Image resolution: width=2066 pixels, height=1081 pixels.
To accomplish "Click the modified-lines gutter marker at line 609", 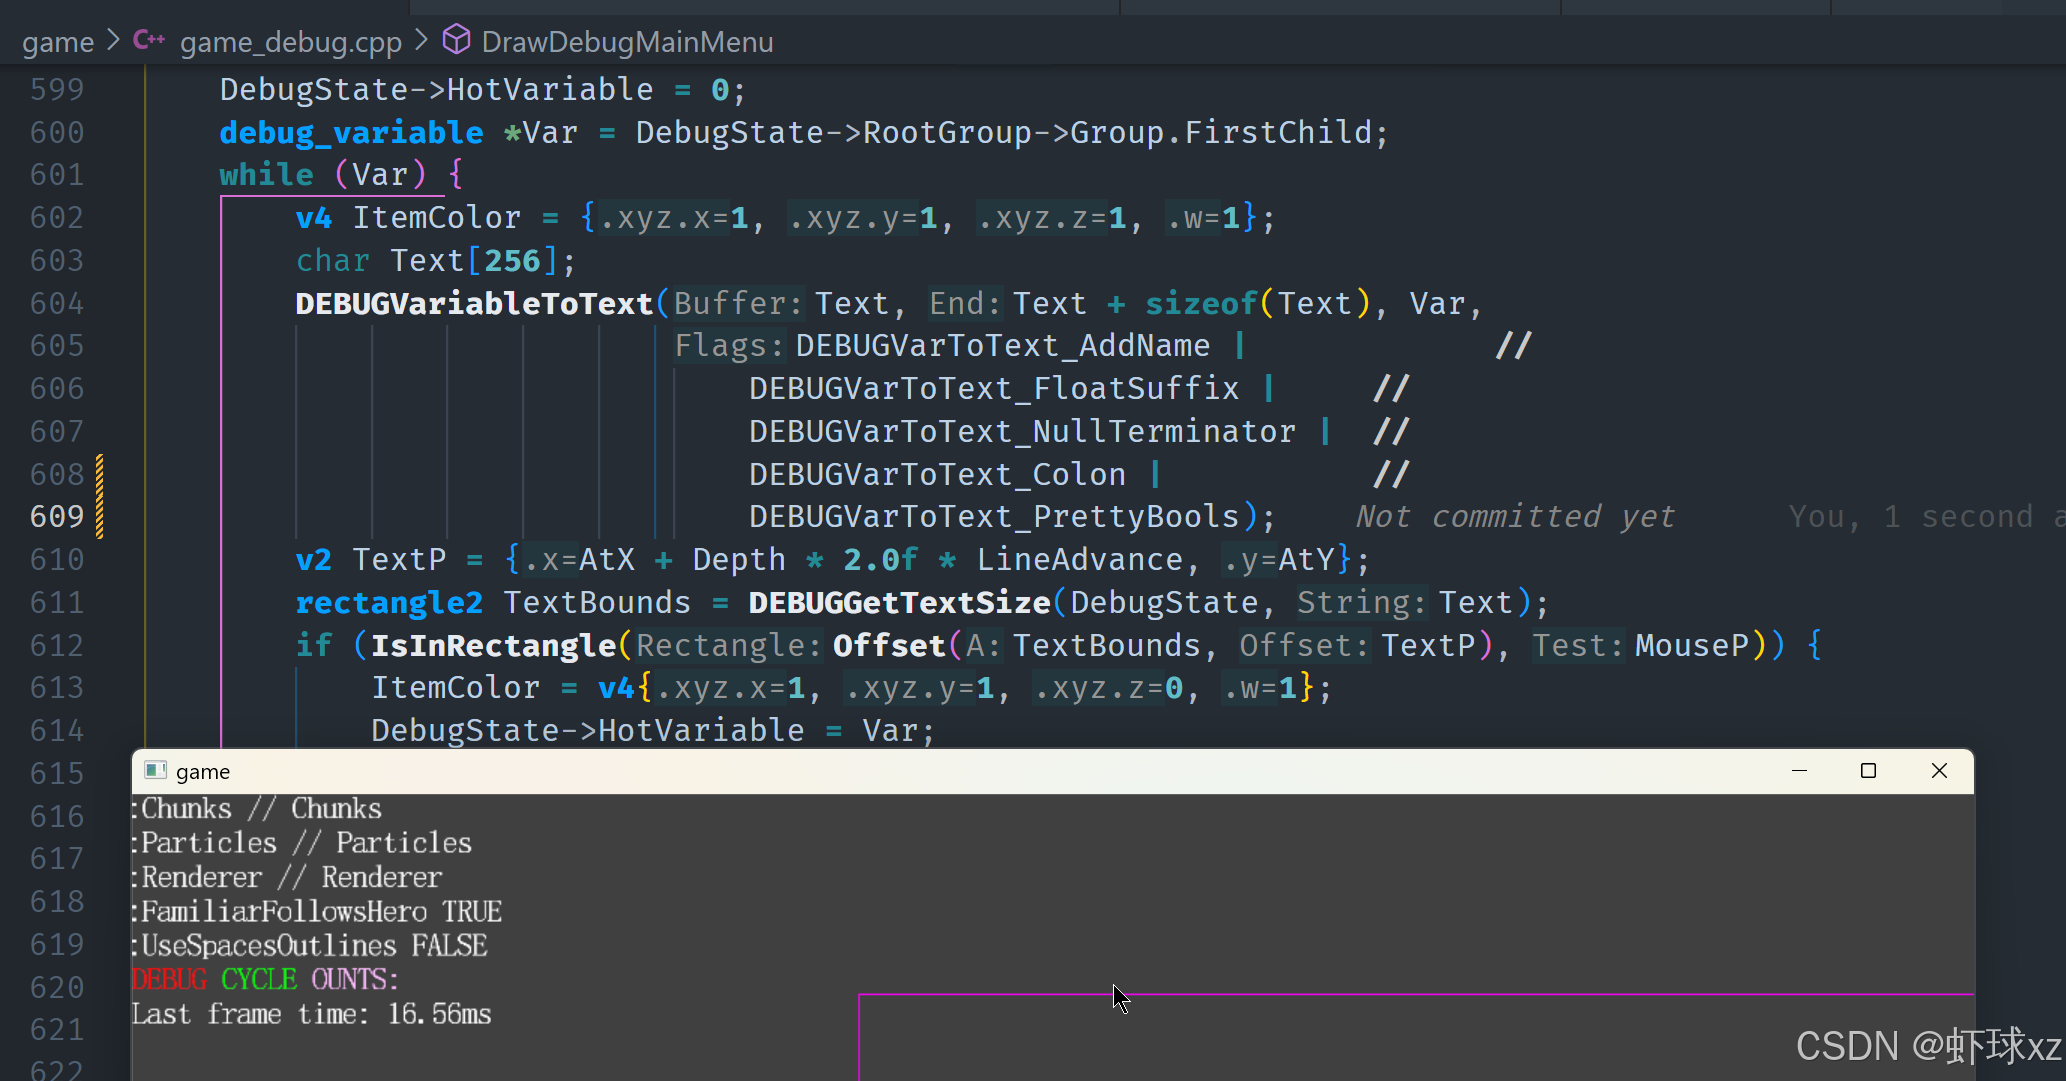I will tap(100, 516).
